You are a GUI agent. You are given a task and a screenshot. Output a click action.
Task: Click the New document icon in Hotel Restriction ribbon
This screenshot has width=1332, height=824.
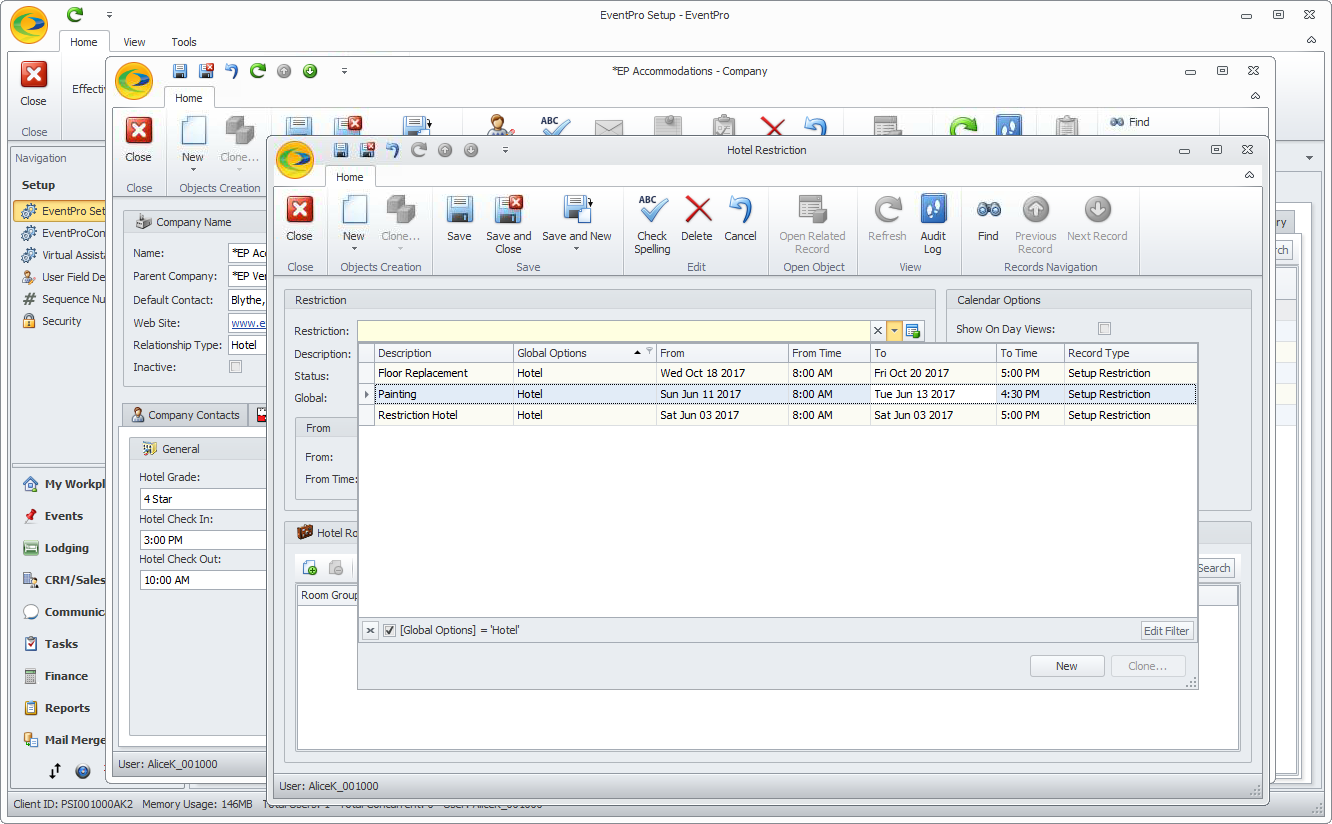point(354,210)
